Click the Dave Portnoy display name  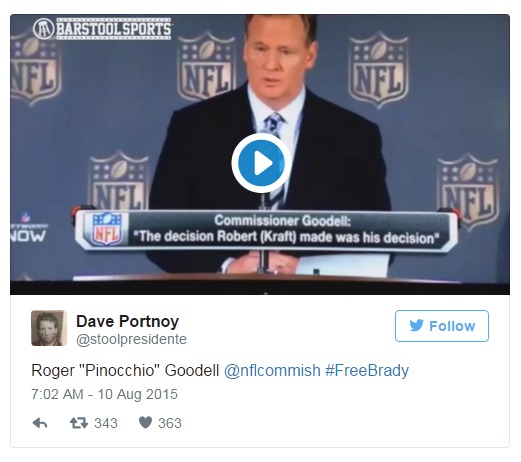[128, 321]
